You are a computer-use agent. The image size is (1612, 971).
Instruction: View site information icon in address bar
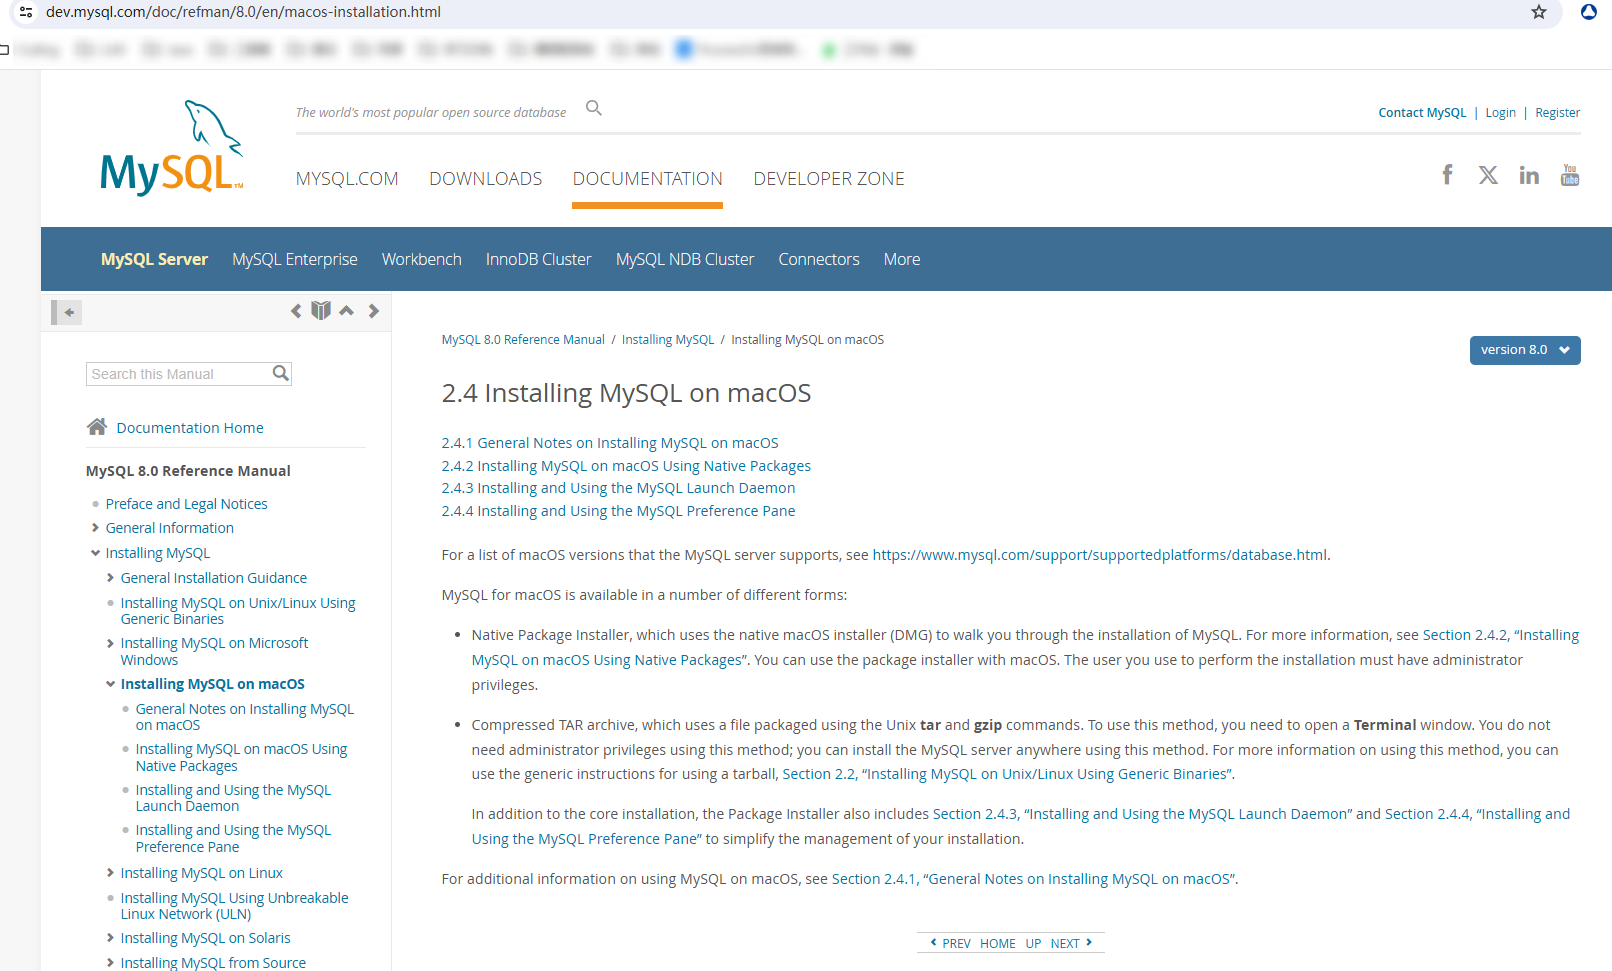click(26, 12)
